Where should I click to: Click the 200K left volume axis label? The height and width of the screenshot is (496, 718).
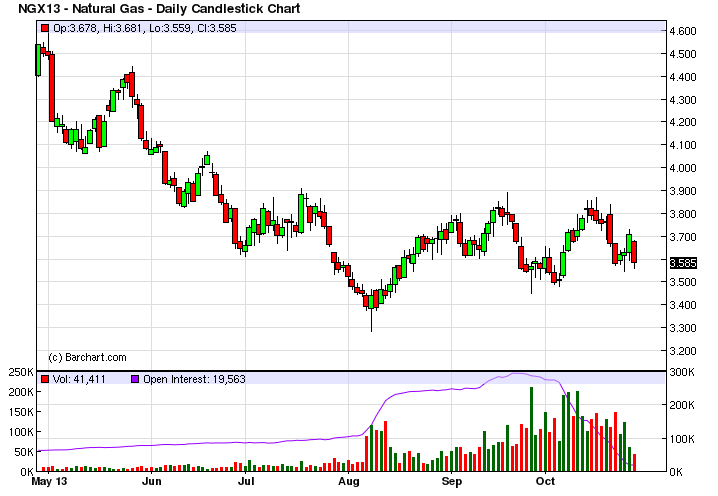pyautogui.click(x=21, y=392)
